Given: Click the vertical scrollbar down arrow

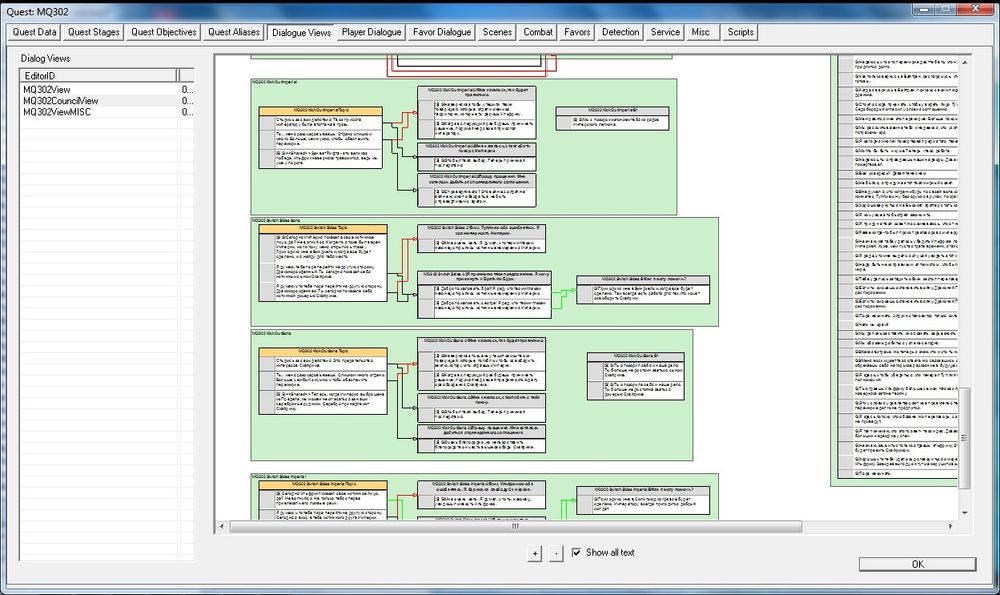Looking at the screenshot, I should [964, 513].
